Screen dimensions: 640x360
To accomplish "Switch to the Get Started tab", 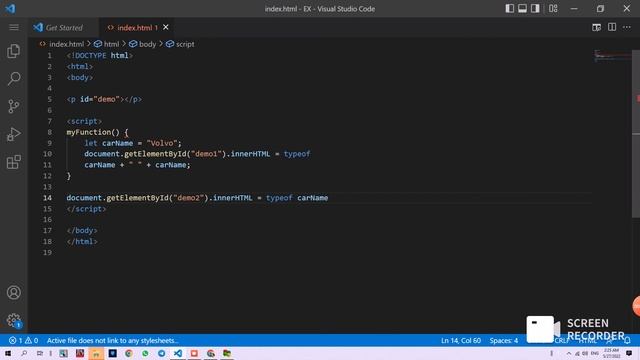I will (64, 27).
